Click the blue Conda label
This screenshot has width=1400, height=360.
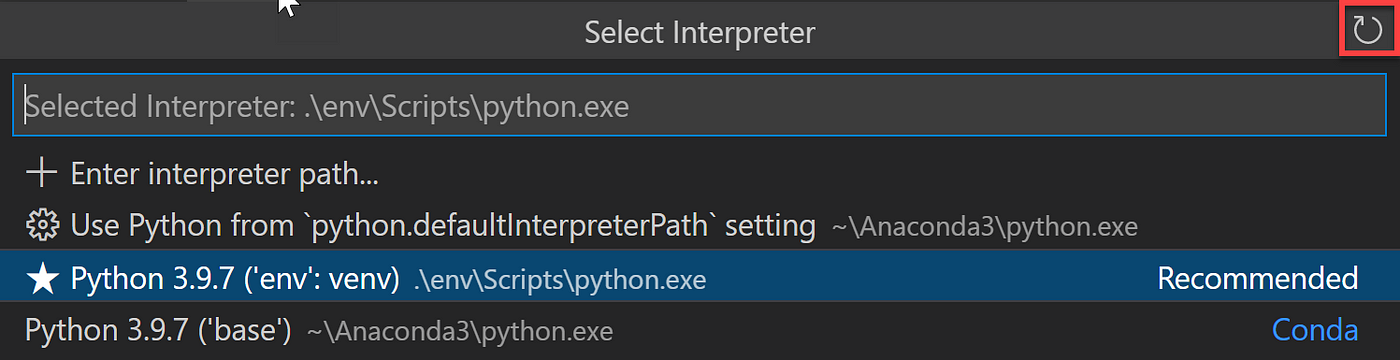pos(1315,330)
